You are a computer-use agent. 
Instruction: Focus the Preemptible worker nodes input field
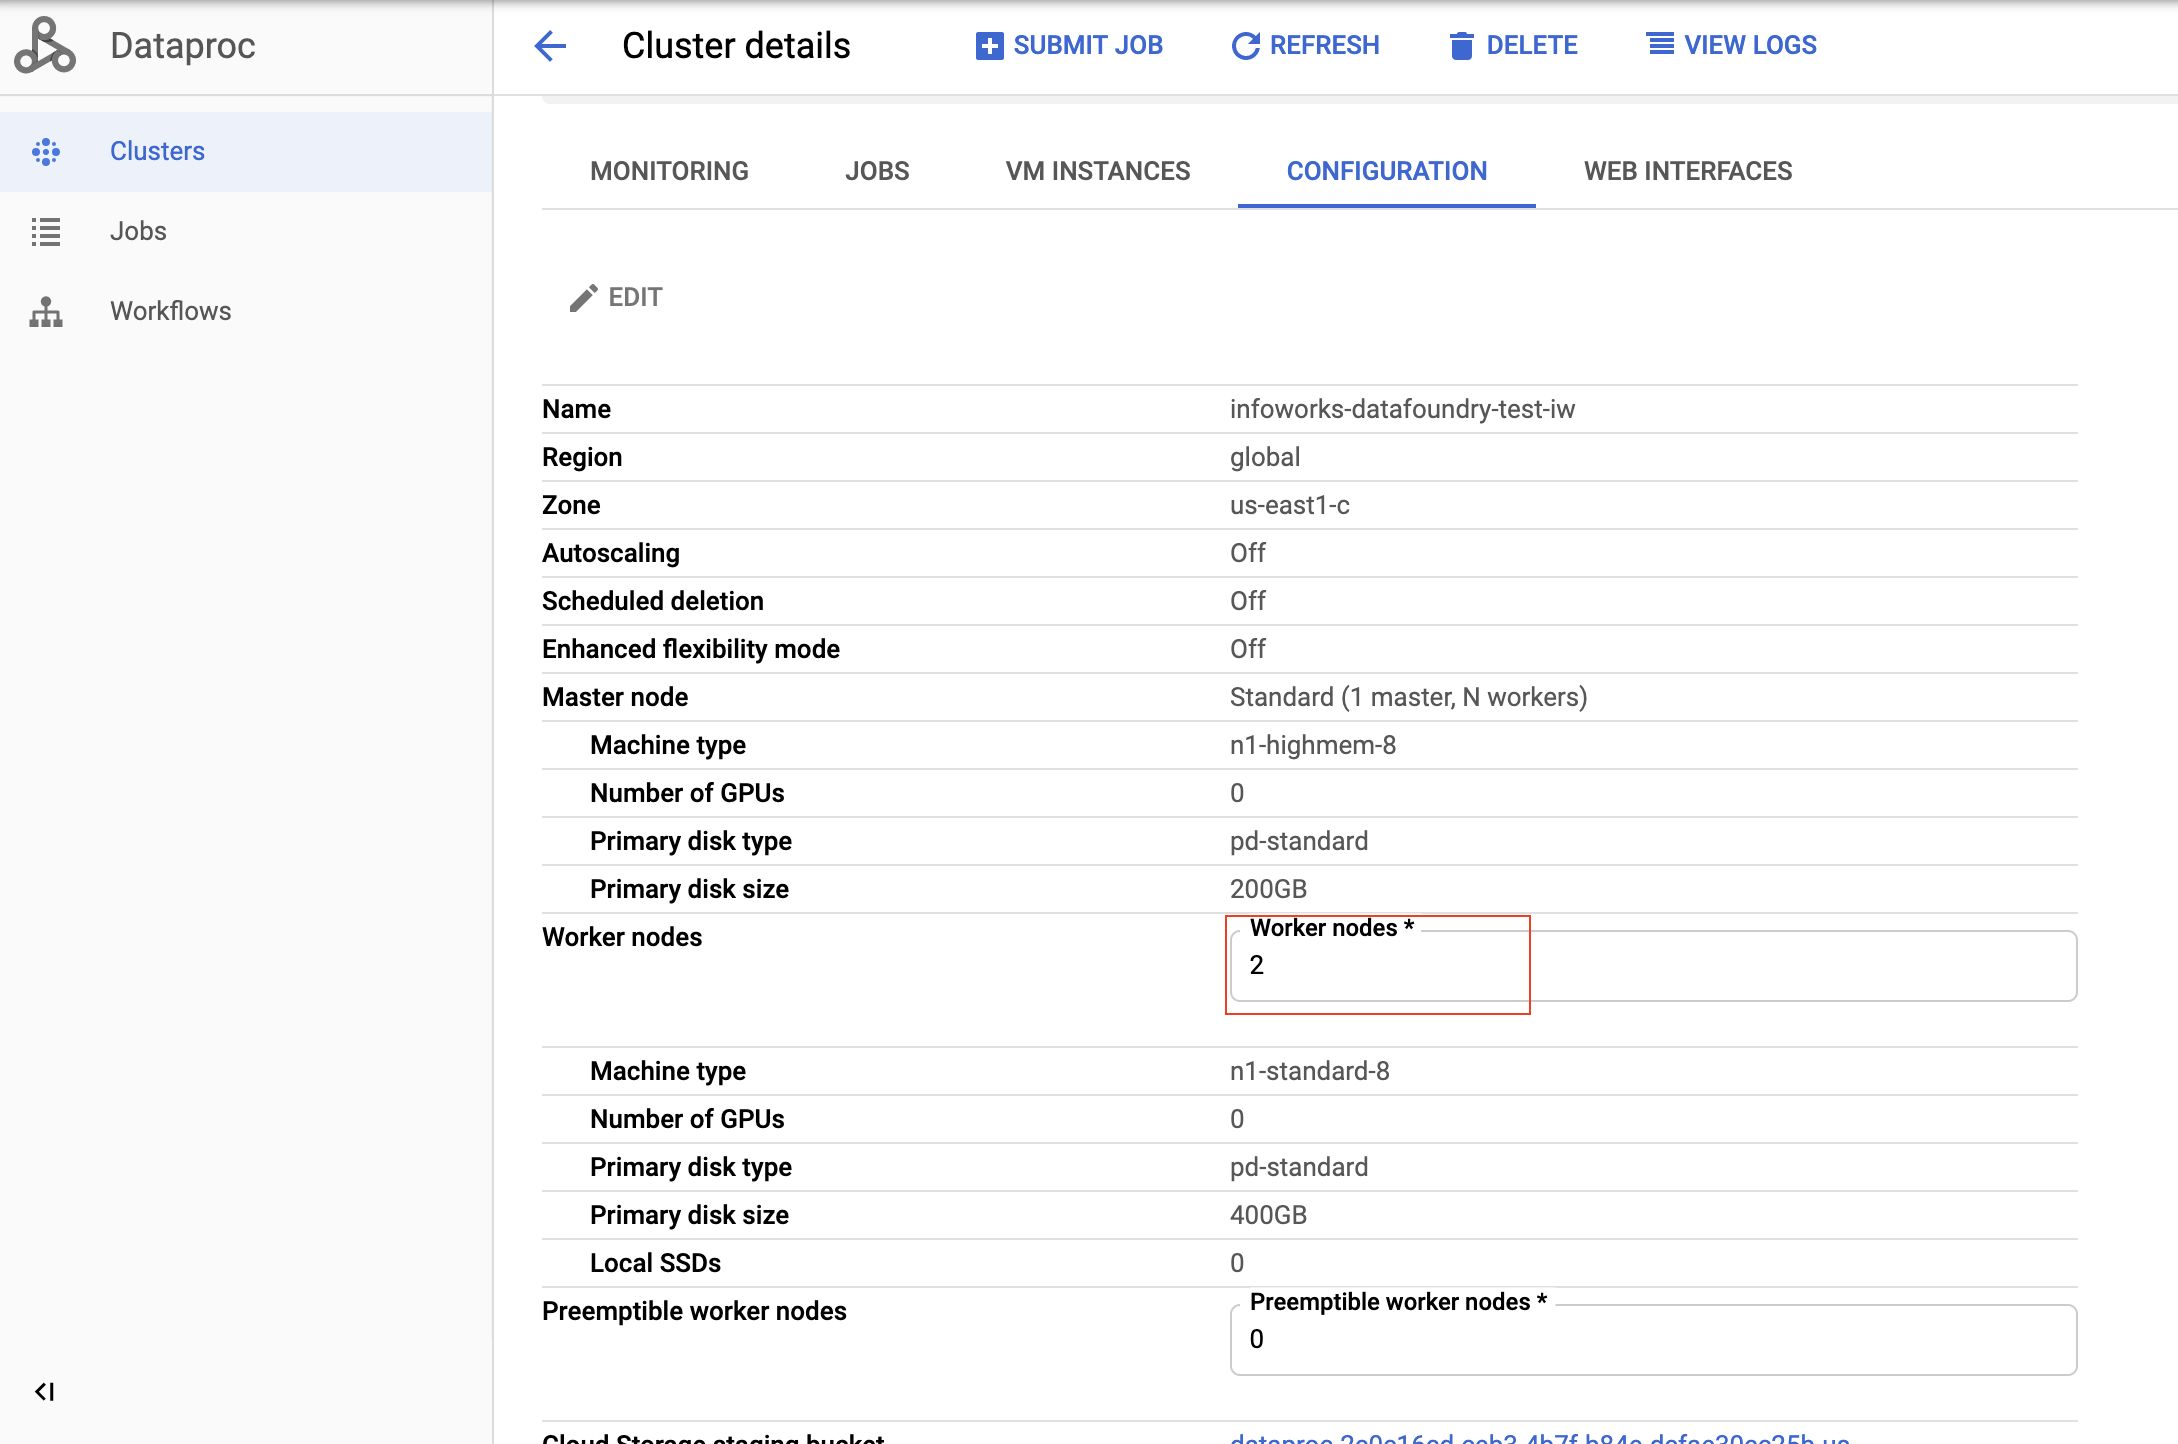1653,1340
